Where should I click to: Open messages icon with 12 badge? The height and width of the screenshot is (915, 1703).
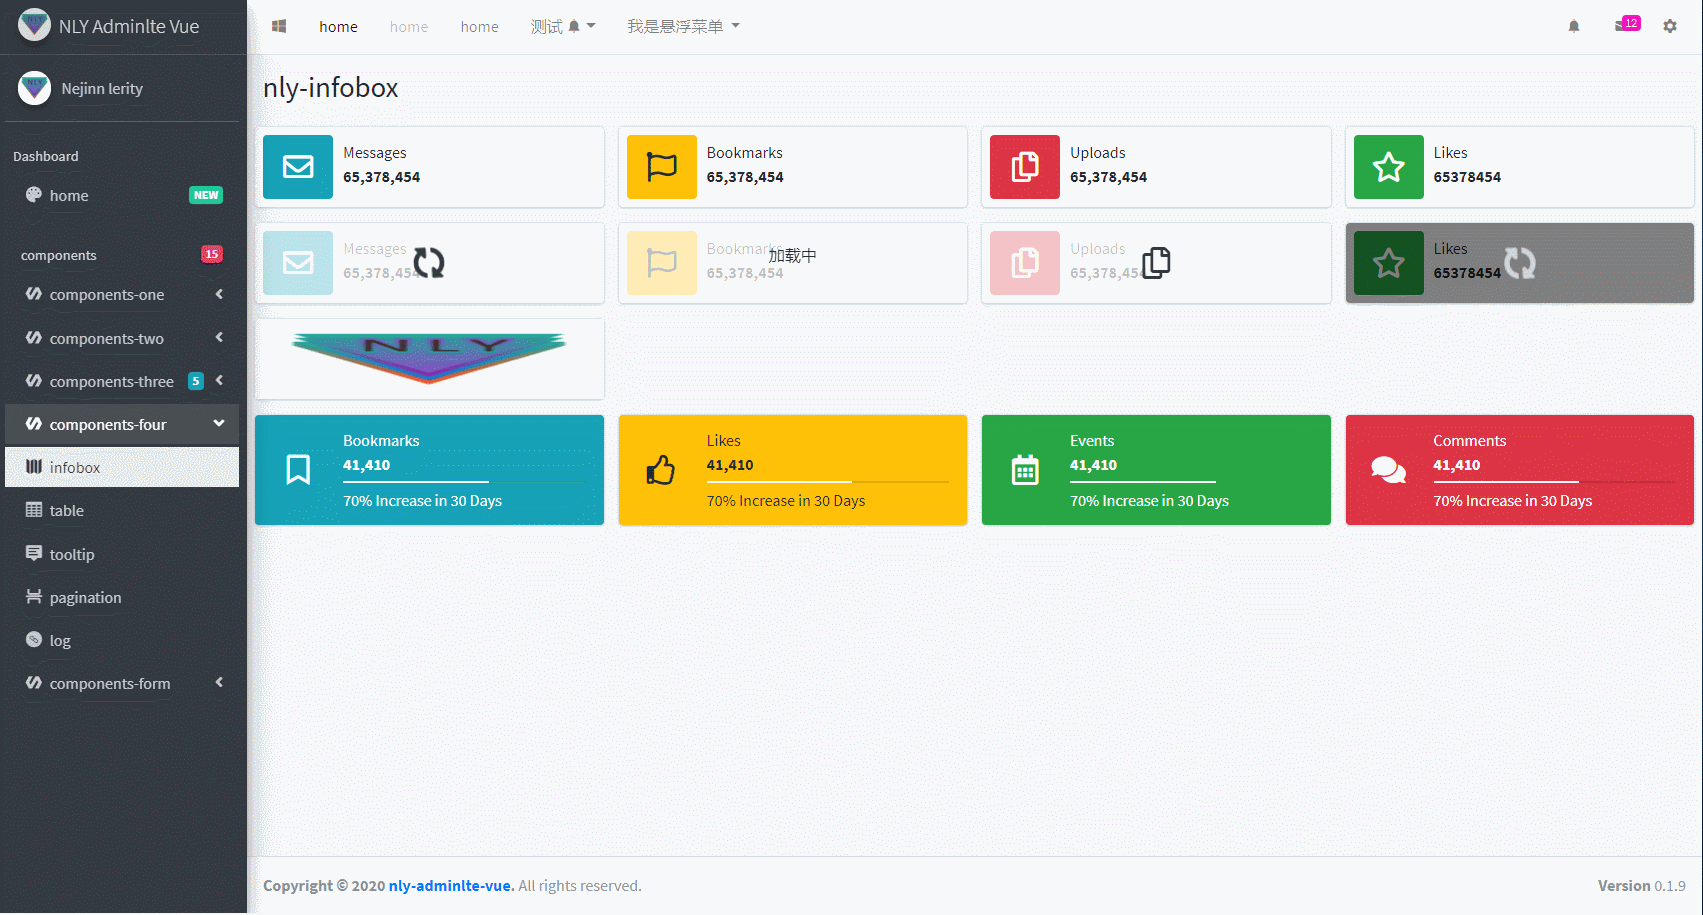[x=1624, y=26]
